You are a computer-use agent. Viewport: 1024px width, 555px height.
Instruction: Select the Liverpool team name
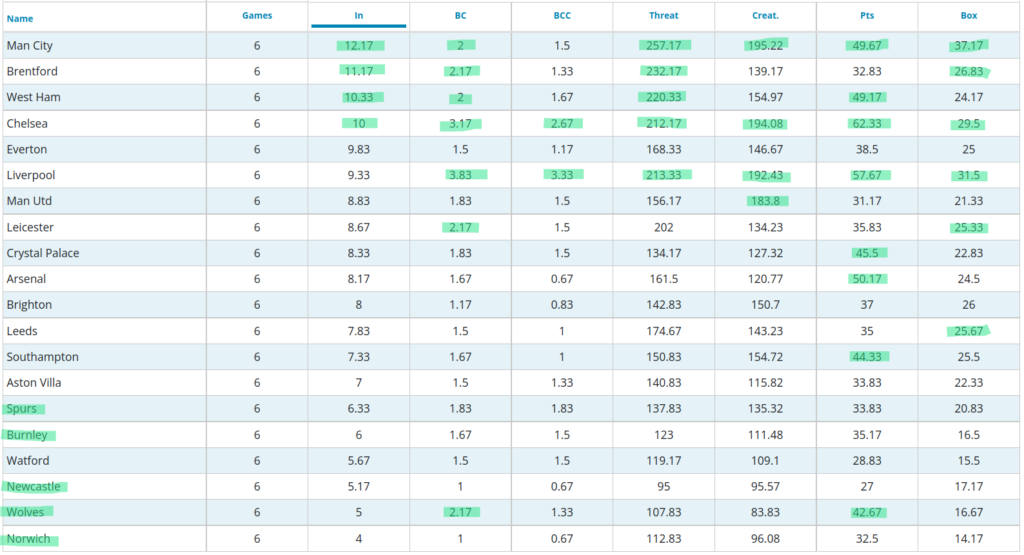31,175
